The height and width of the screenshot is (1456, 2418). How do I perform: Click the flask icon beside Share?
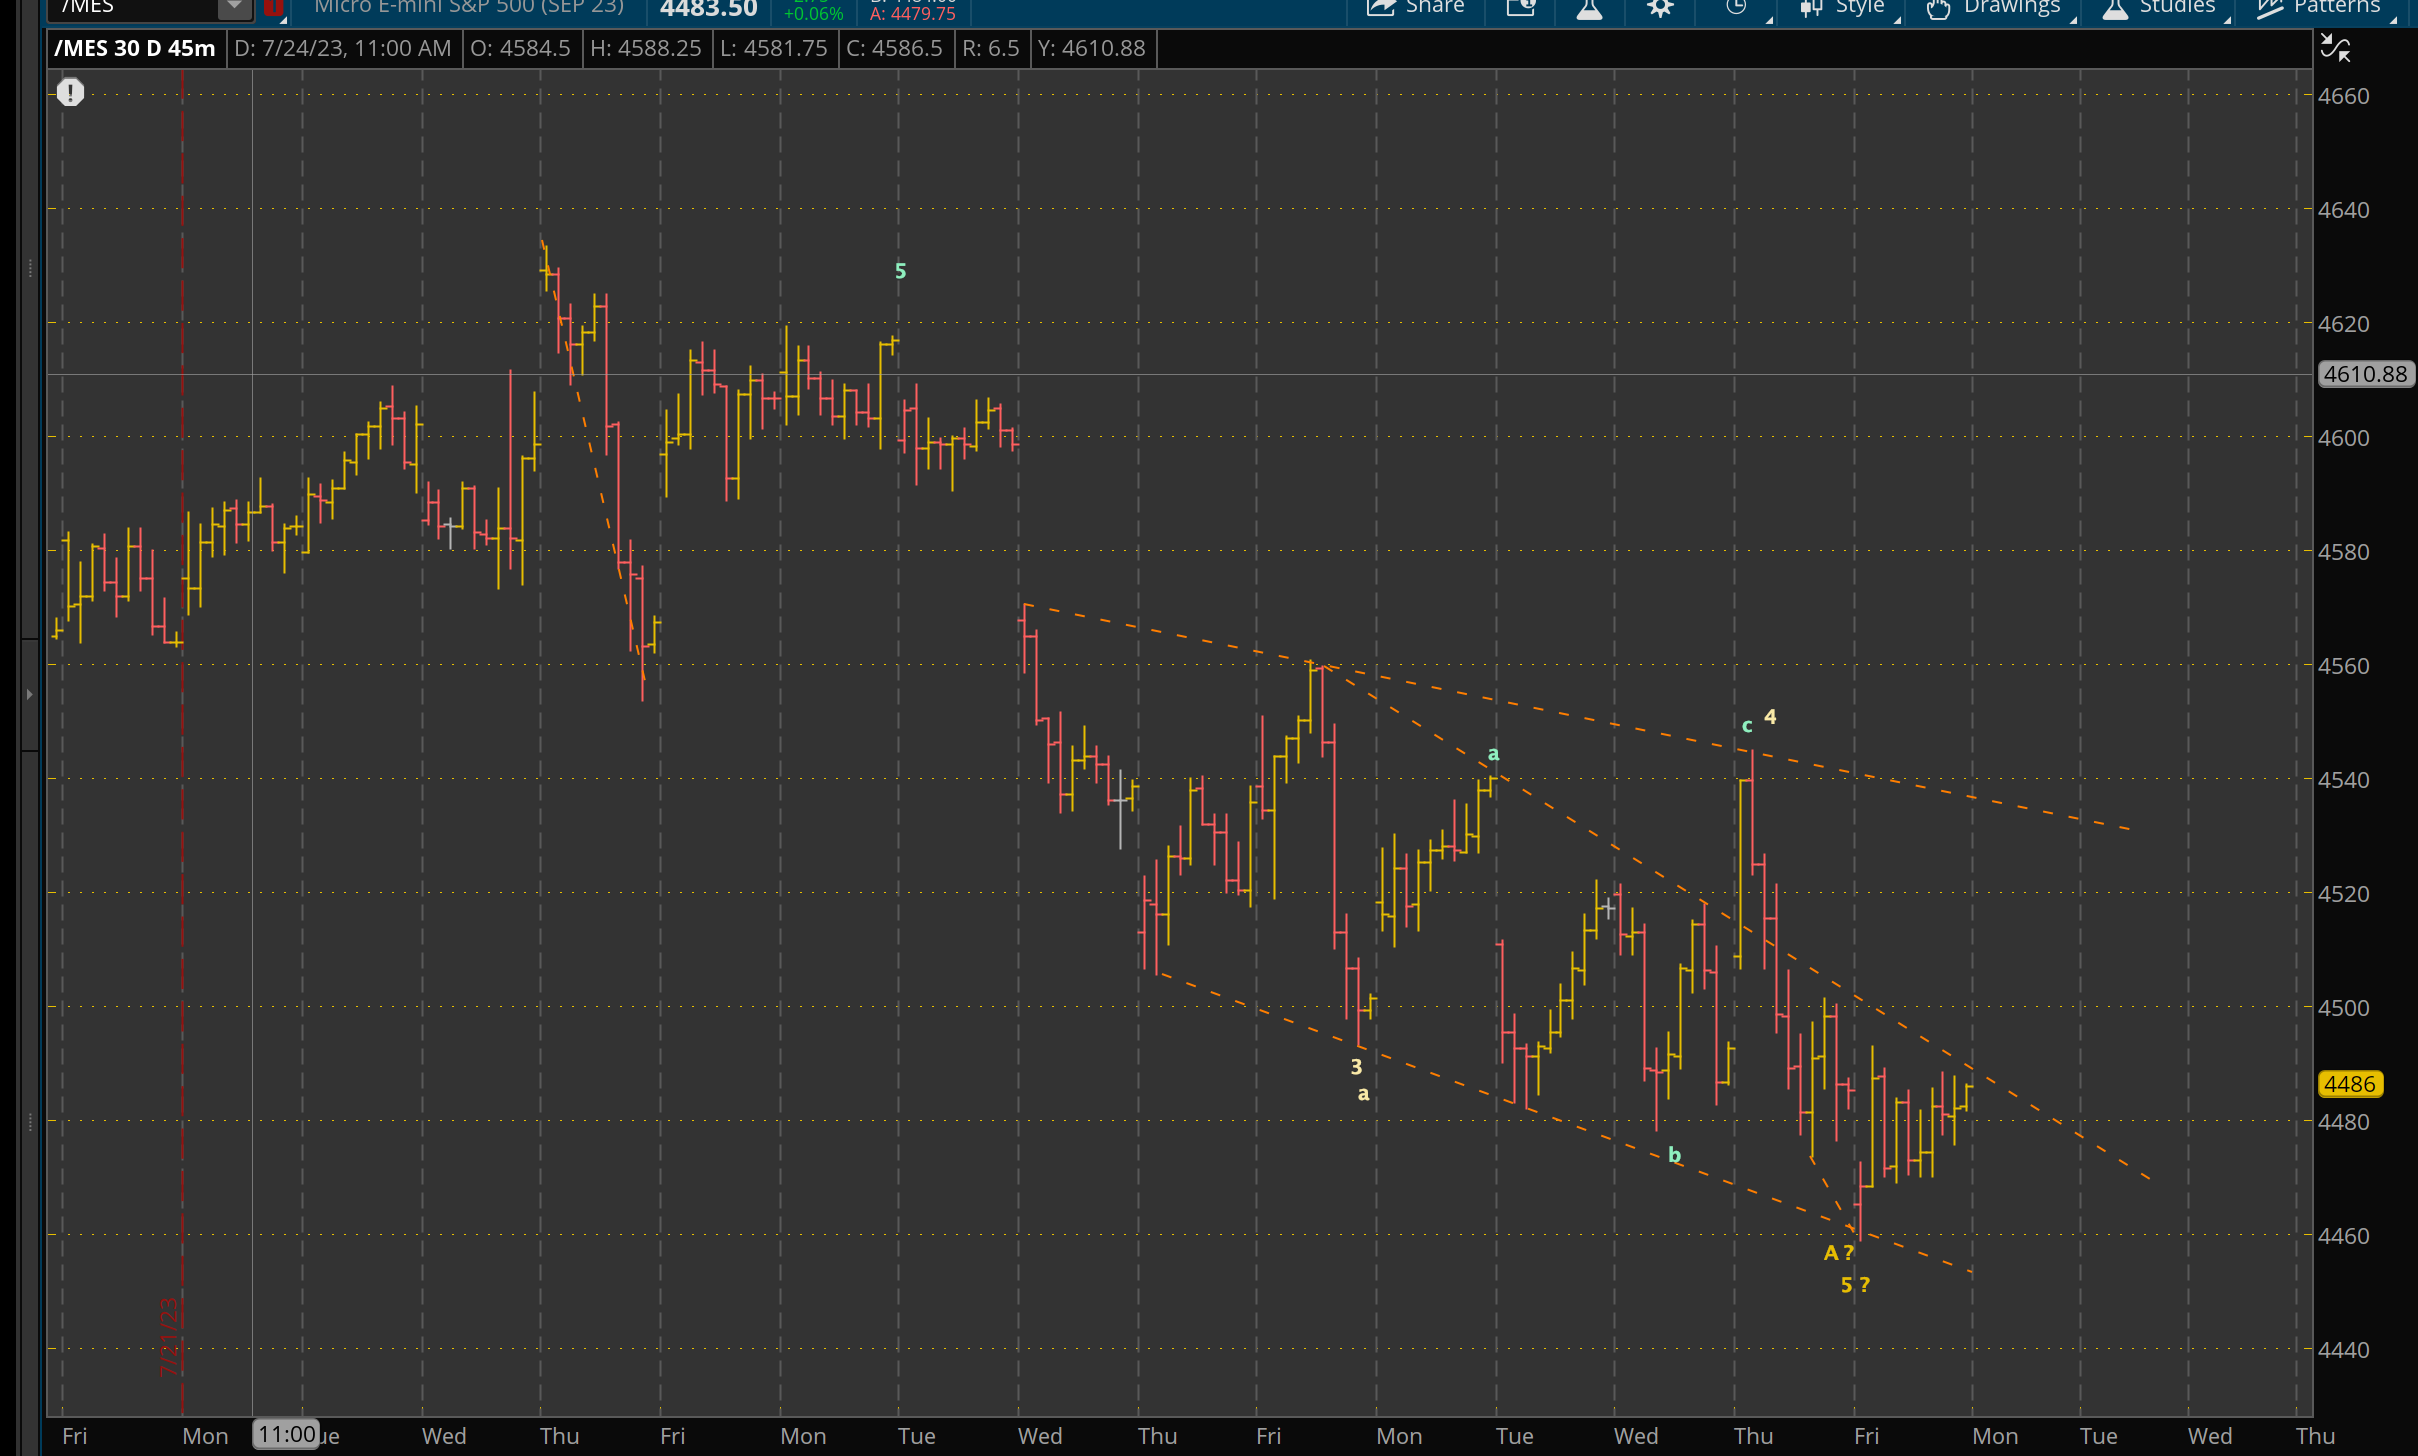(x=1589, y=9)
